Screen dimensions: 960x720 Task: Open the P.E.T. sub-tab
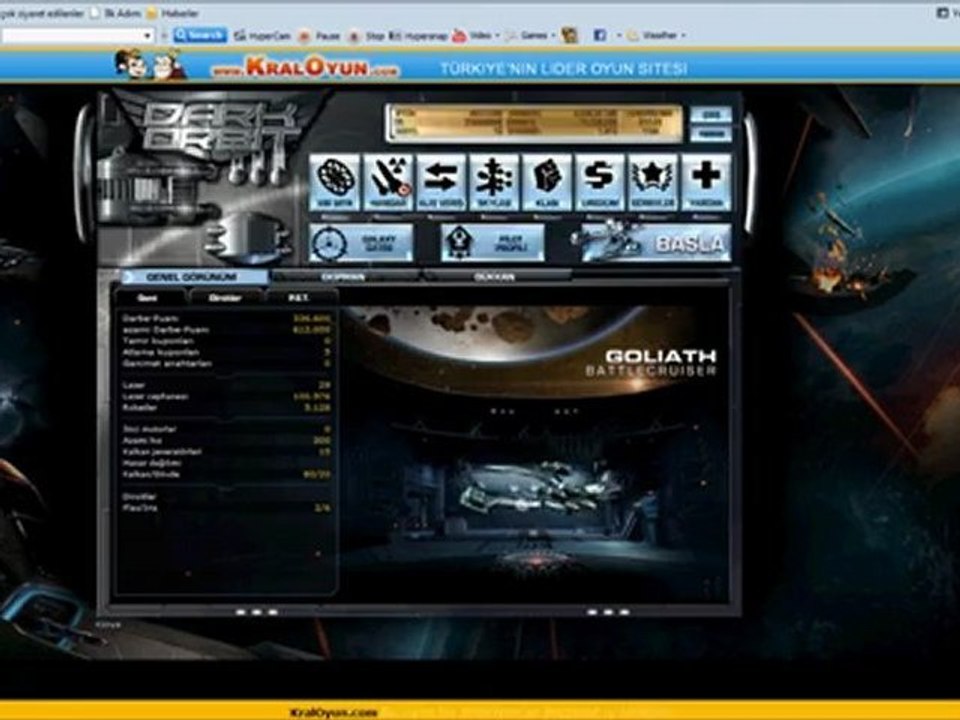click(299, 298)
